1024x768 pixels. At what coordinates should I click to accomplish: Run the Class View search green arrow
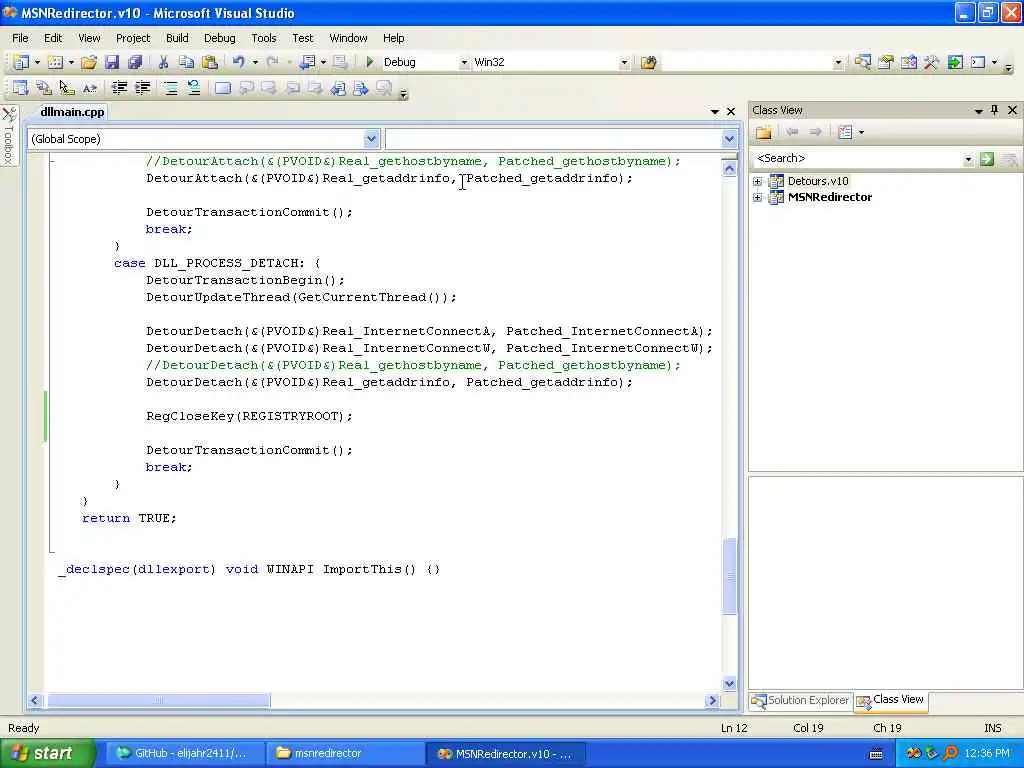987,159
